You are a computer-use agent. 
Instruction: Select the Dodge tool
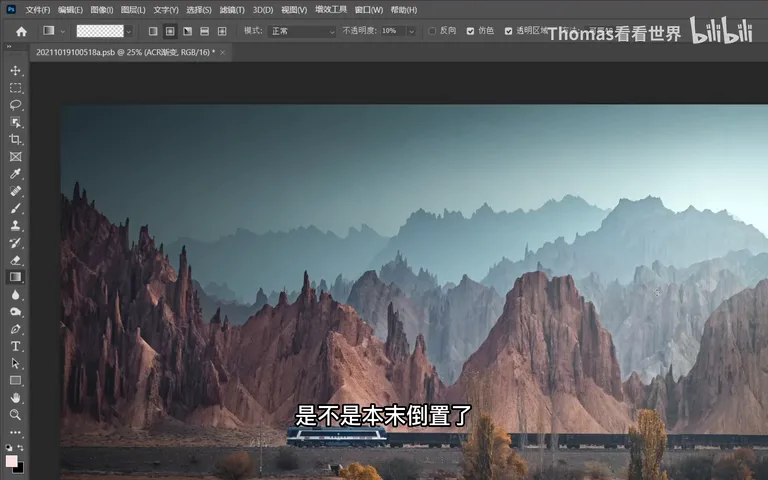15,312
